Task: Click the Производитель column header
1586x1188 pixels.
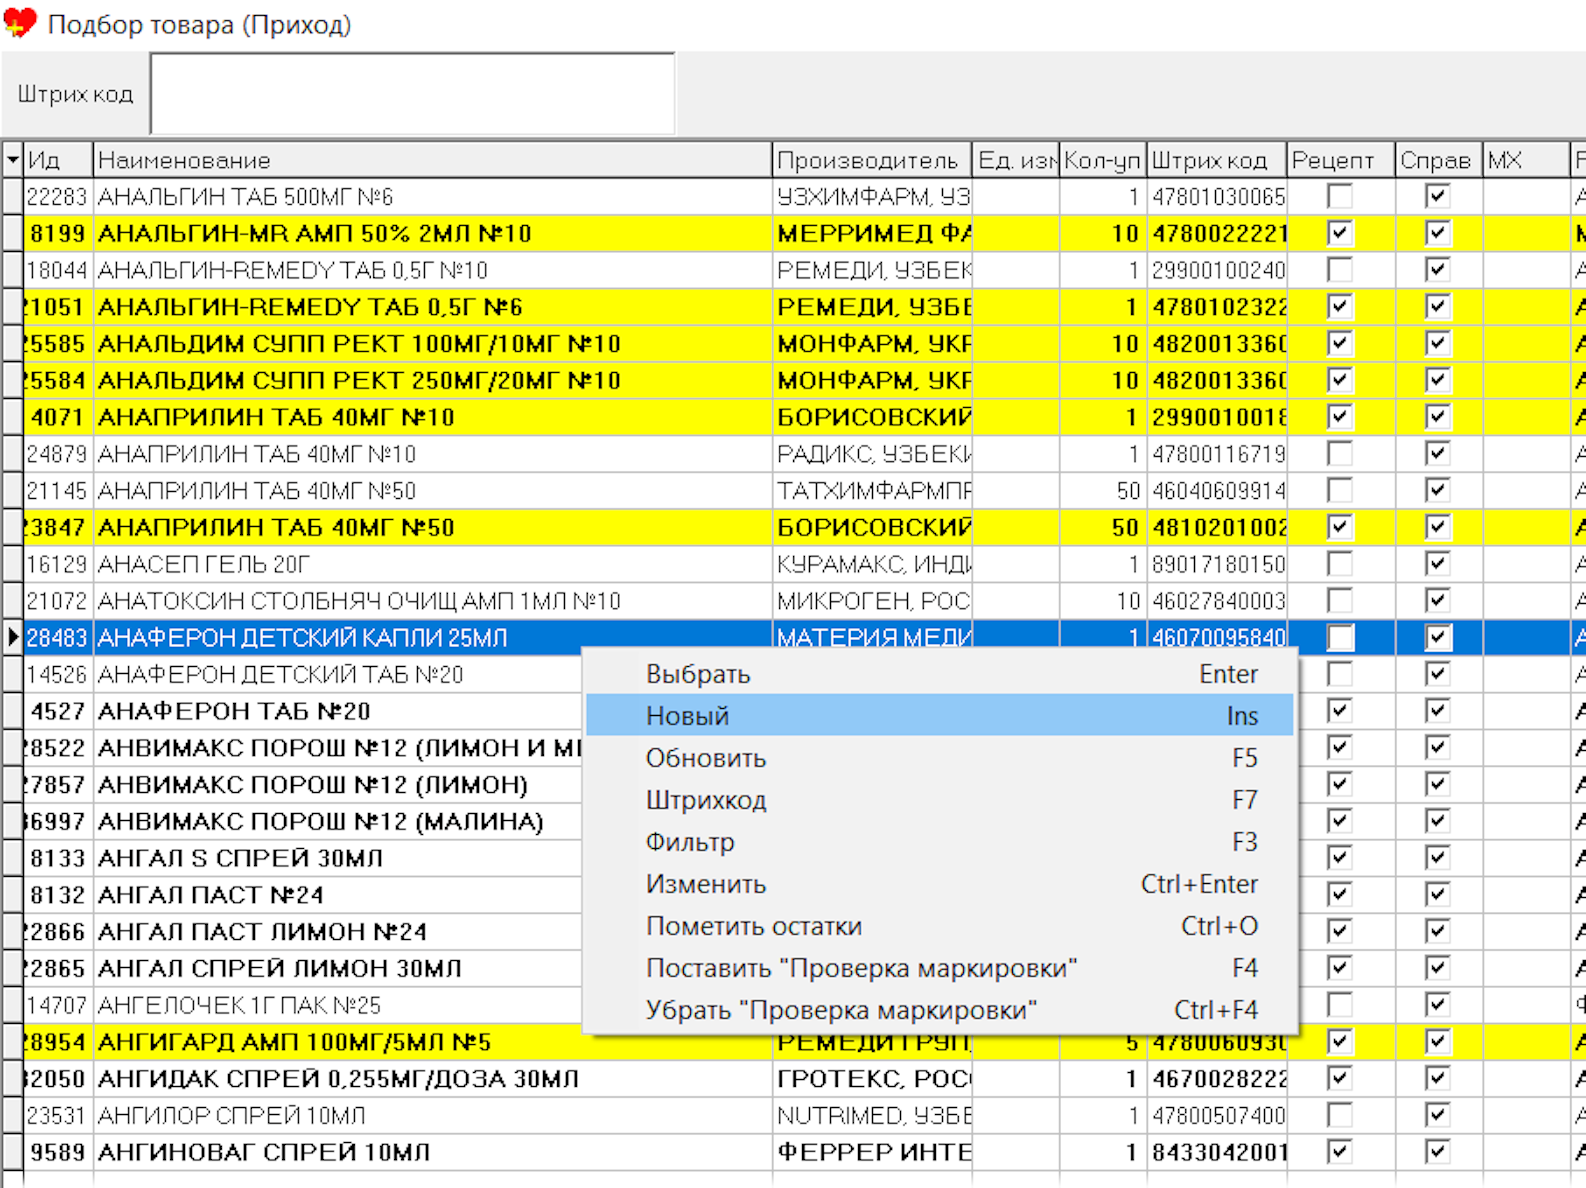Action: pyautogui.click(x=870, y=160)
